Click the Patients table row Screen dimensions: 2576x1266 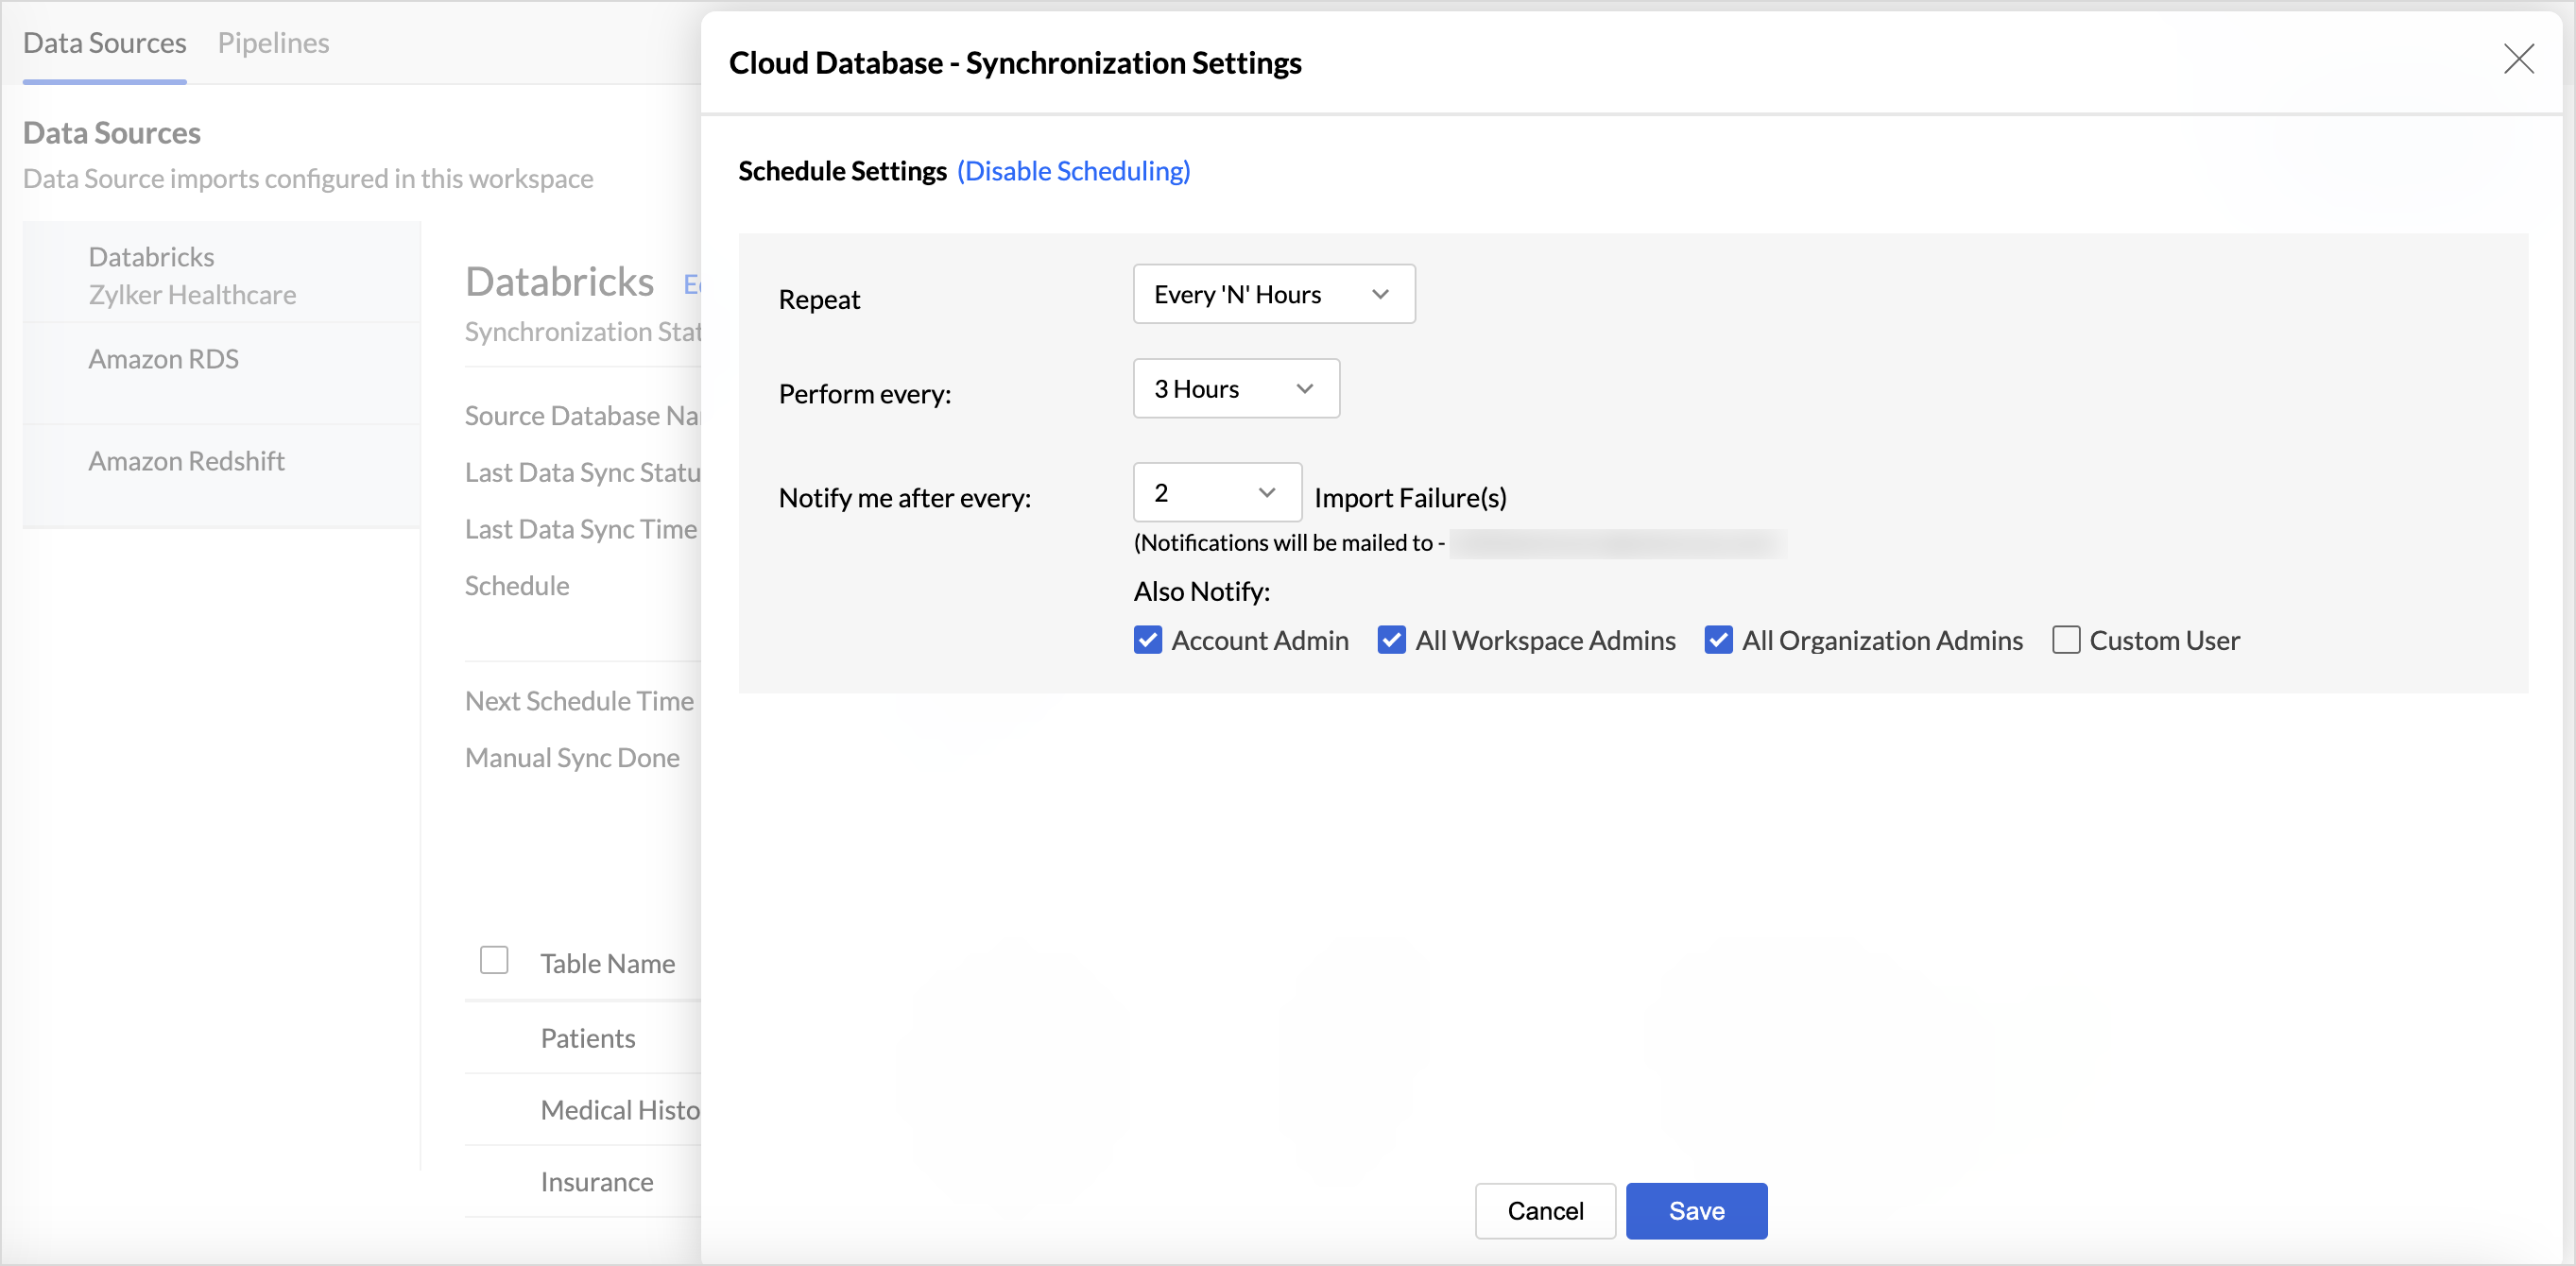[588, 1038]
